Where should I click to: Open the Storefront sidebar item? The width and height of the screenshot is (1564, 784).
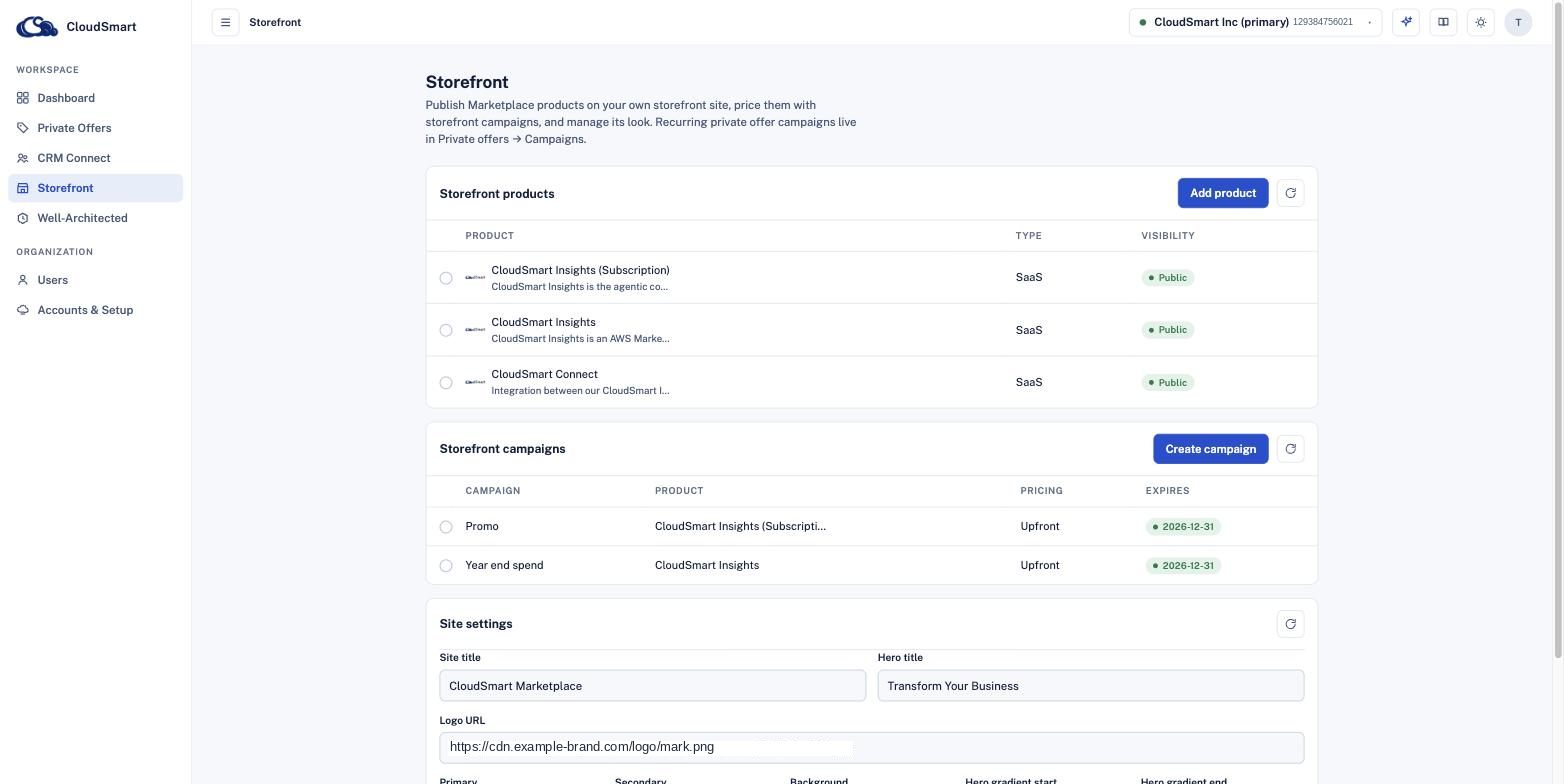click(95, 188)
